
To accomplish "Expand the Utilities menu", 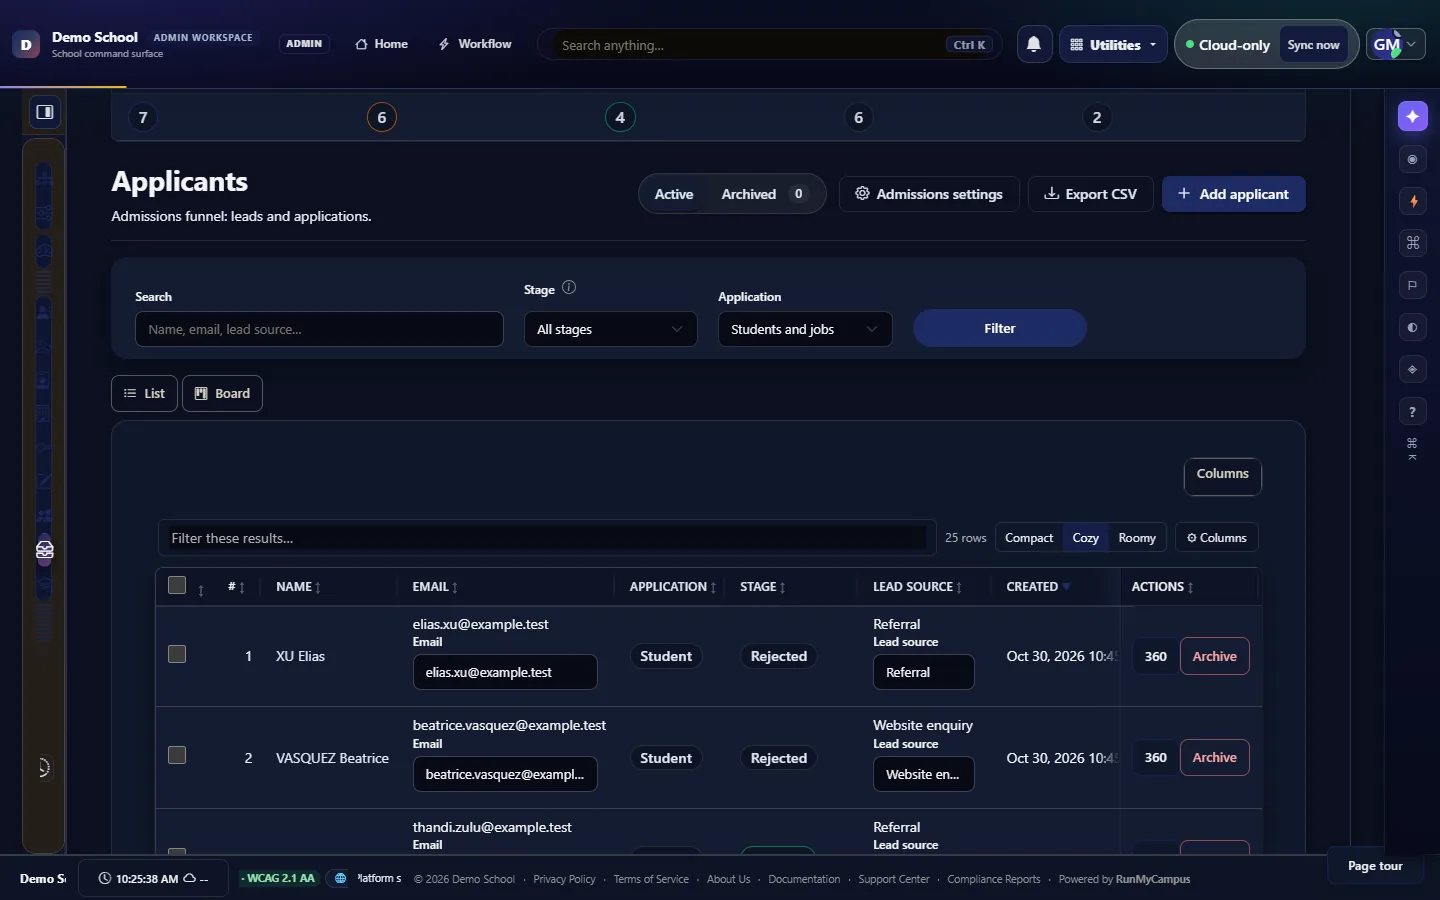I will (x=1113, y=44).
